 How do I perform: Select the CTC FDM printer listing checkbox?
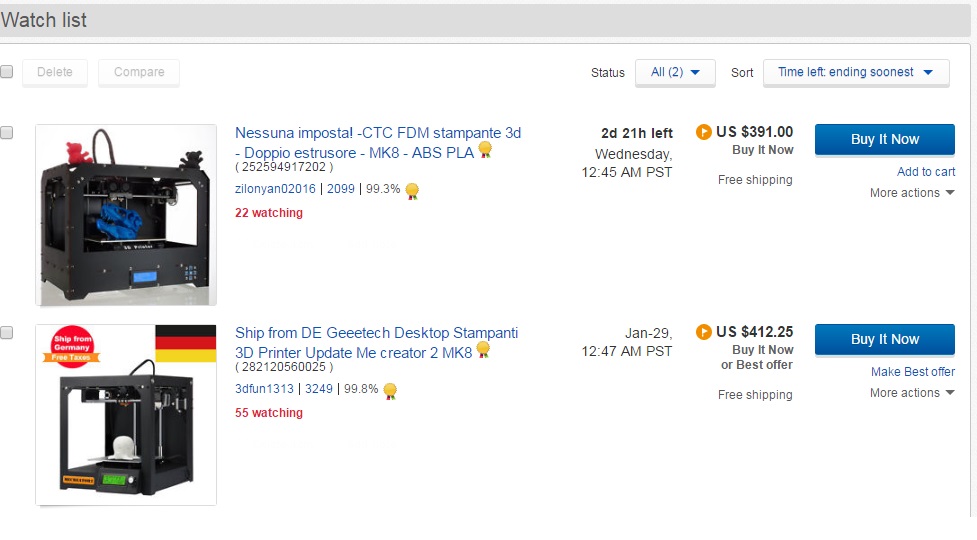[x=6, y=132]
